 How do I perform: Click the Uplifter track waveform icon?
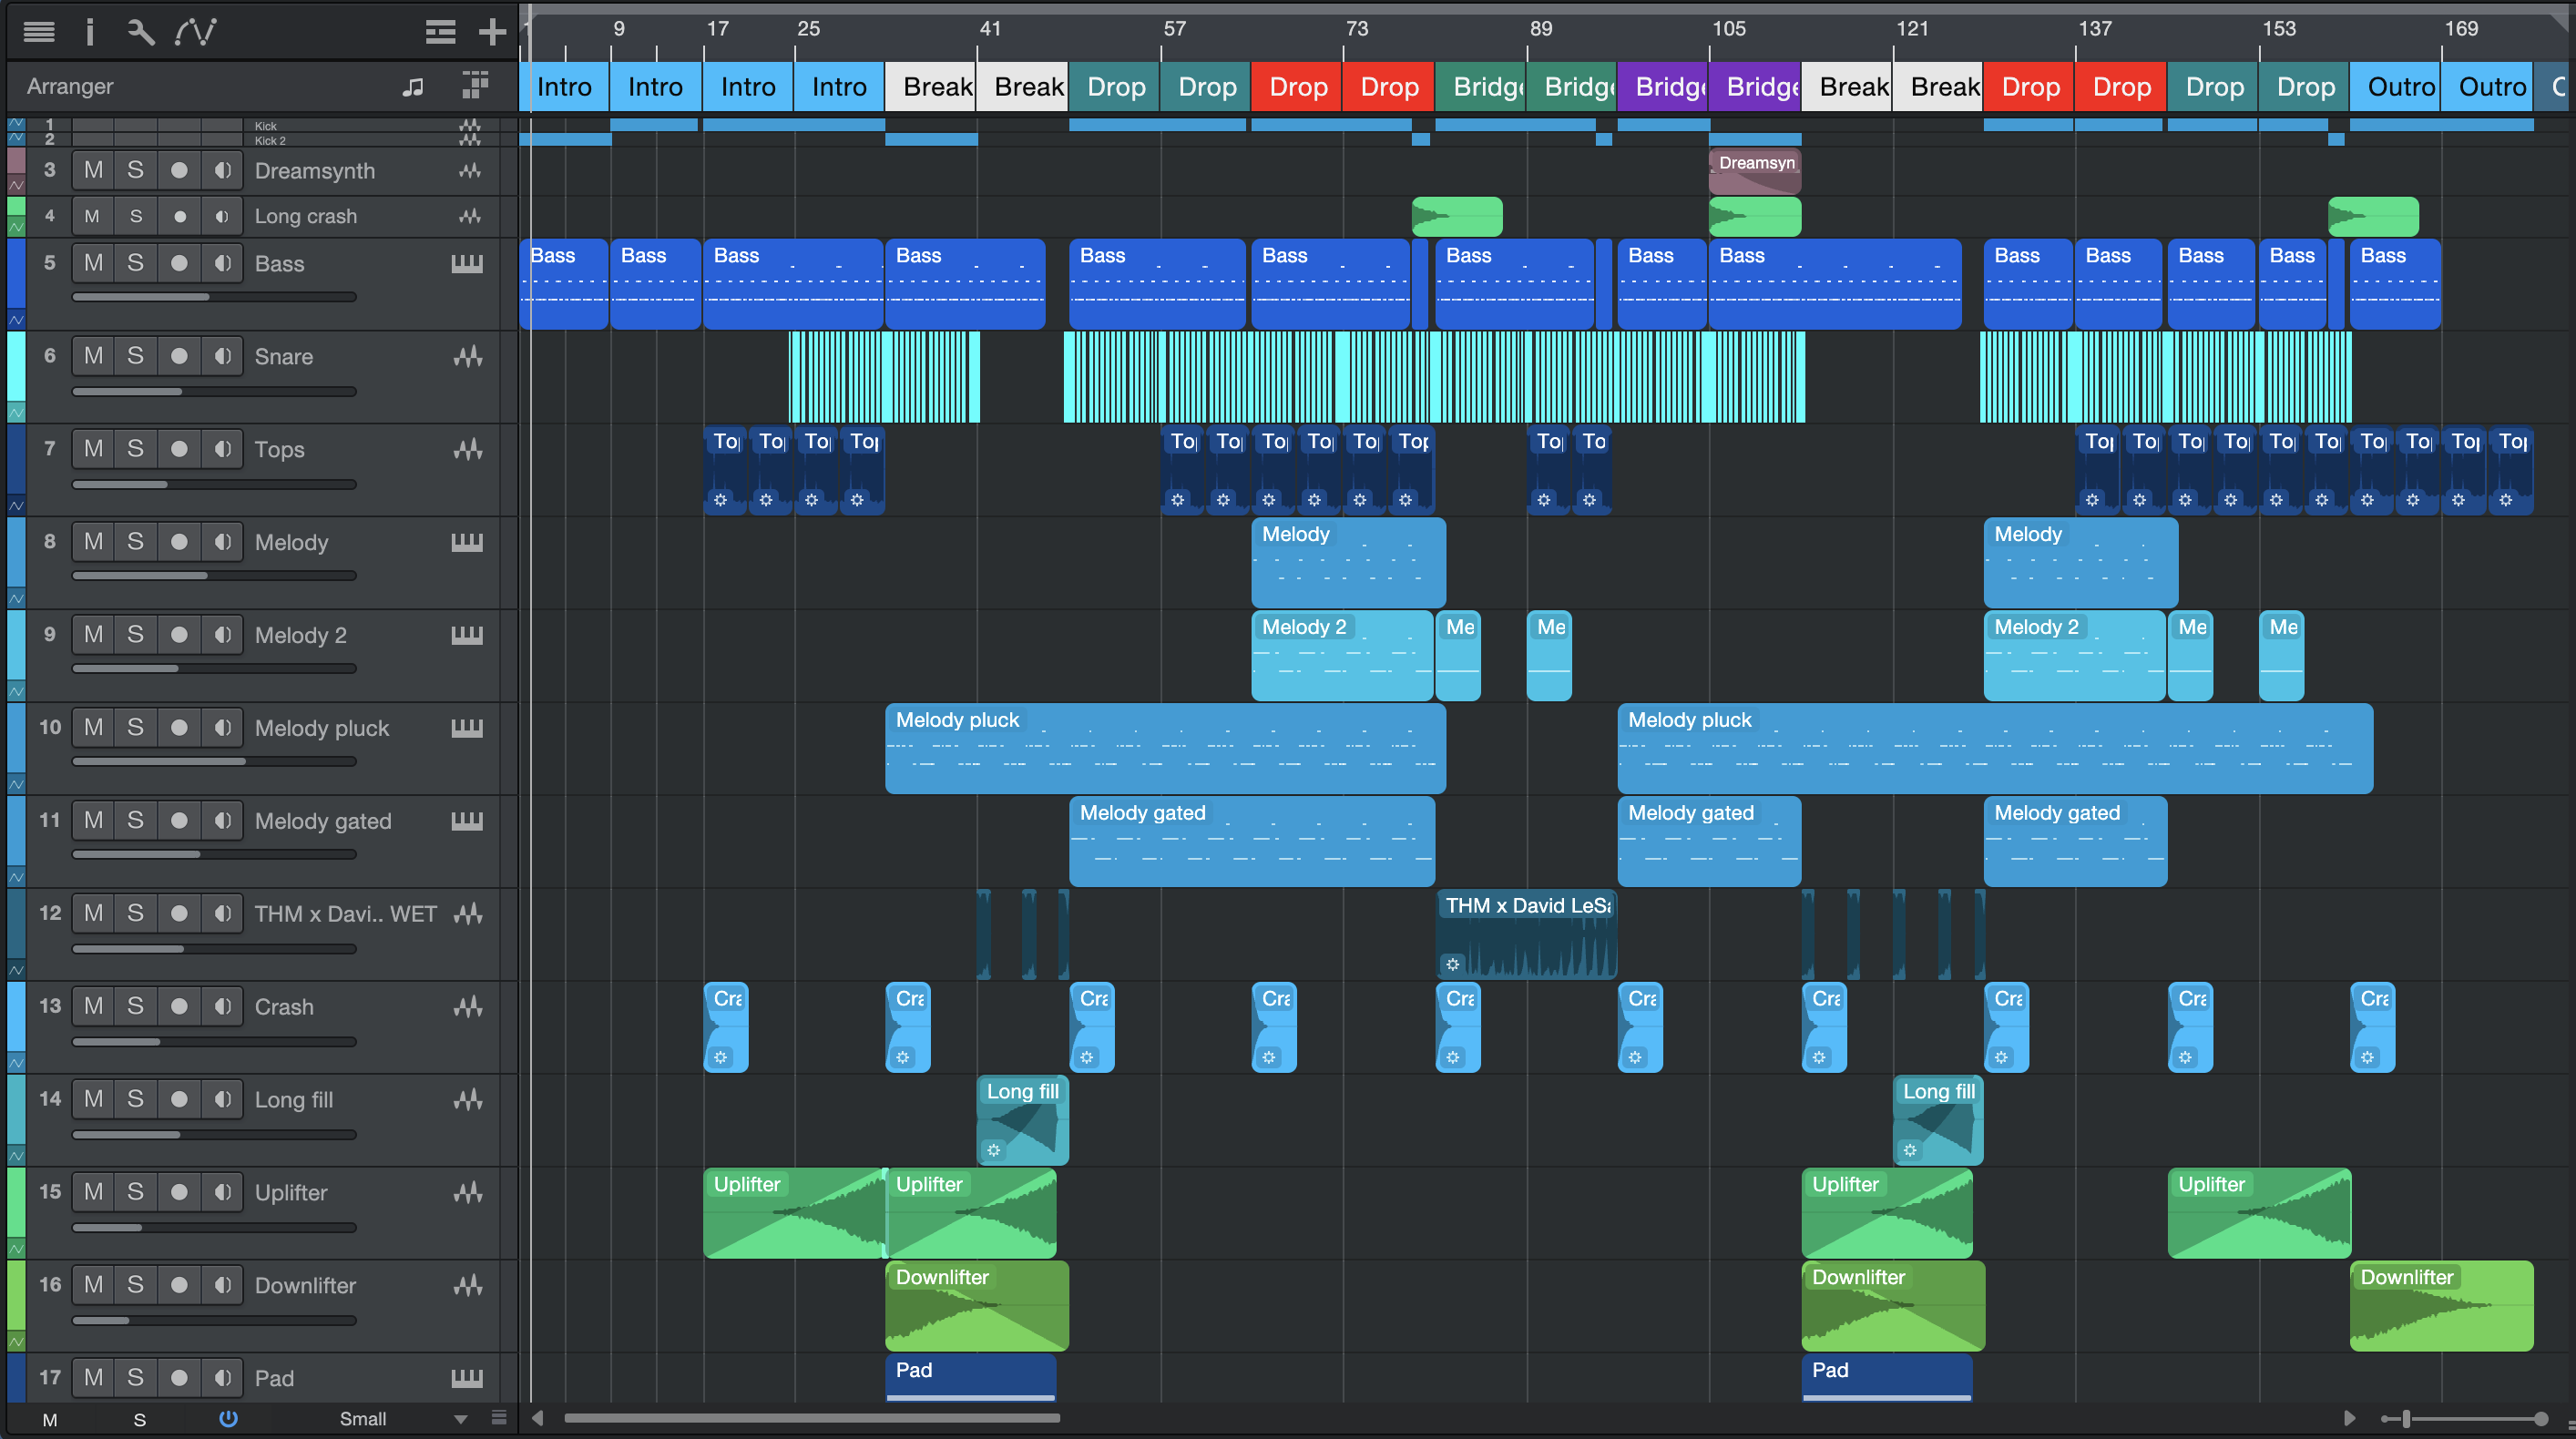click(x=468, y=1192)
